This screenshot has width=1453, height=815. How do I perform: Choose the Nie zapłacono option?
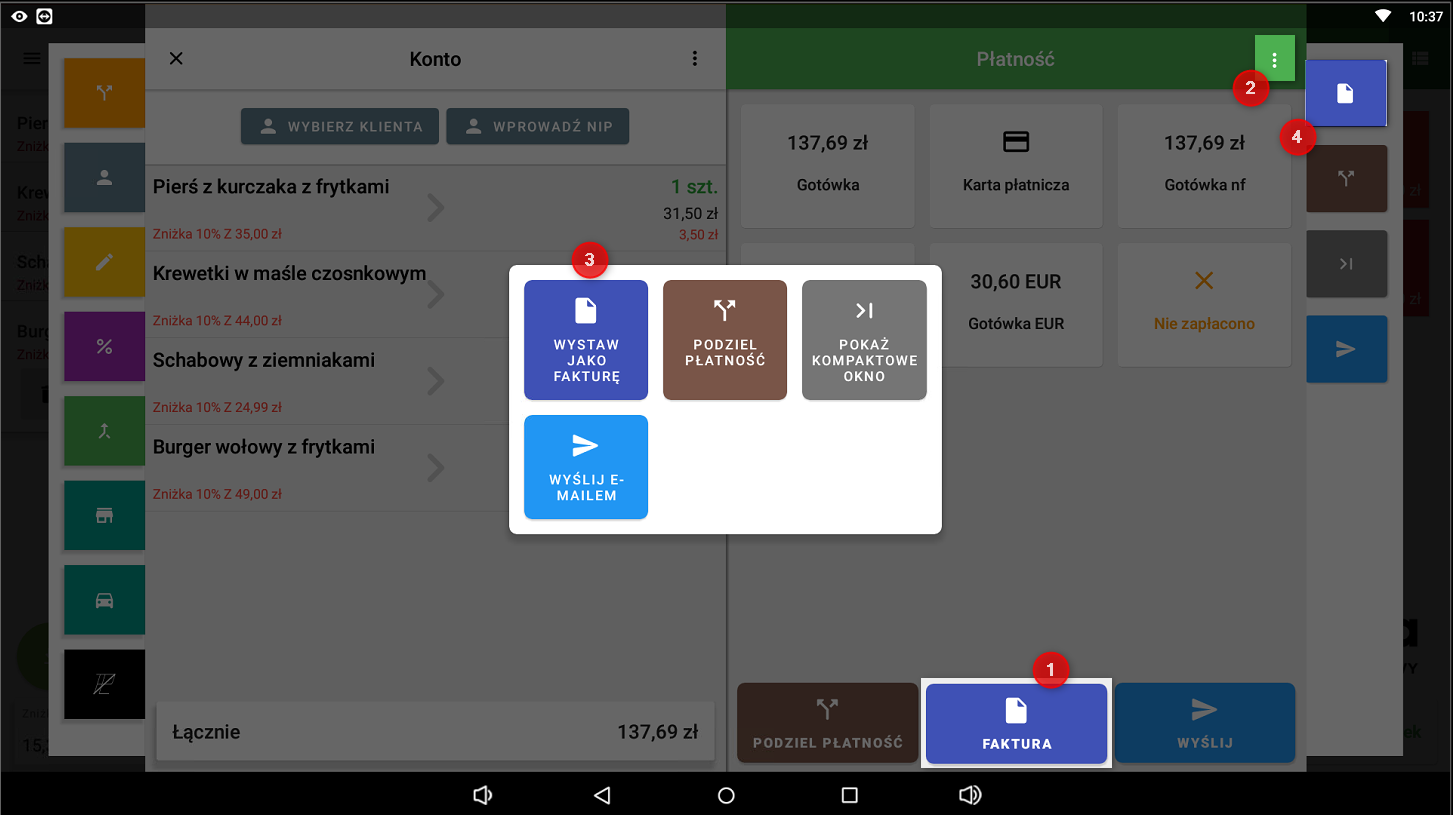click(1204, 304)
